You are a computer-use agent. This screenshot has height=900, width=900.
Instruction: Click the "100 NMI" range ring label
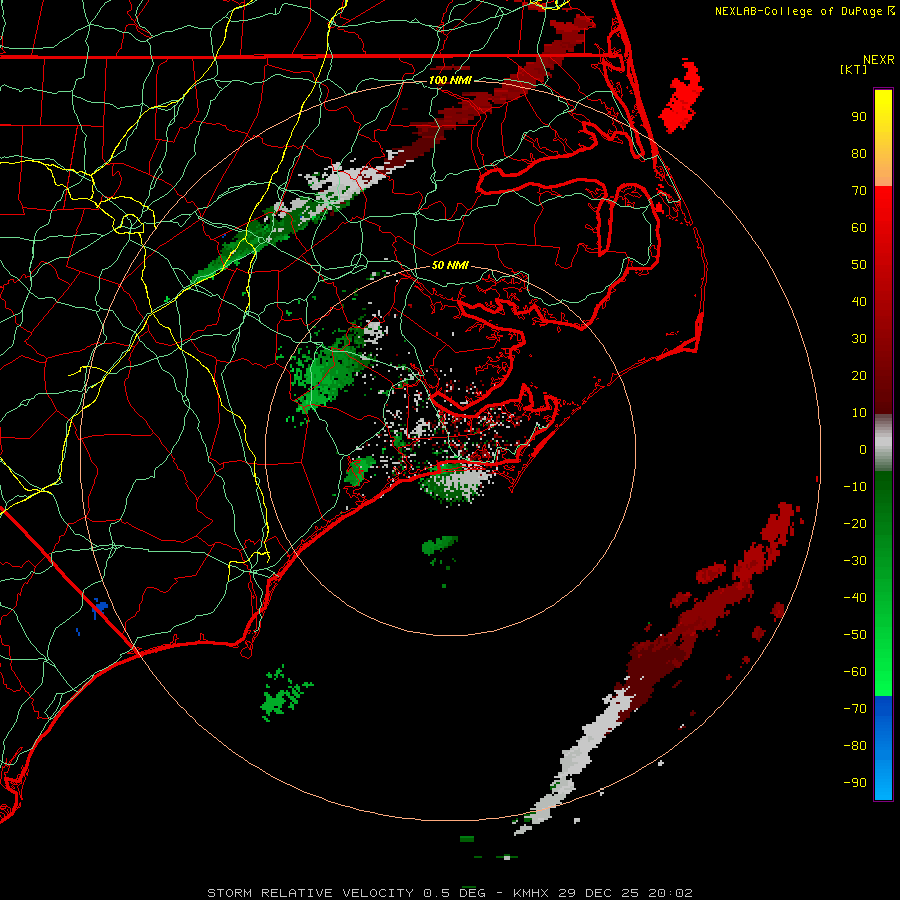449,80
